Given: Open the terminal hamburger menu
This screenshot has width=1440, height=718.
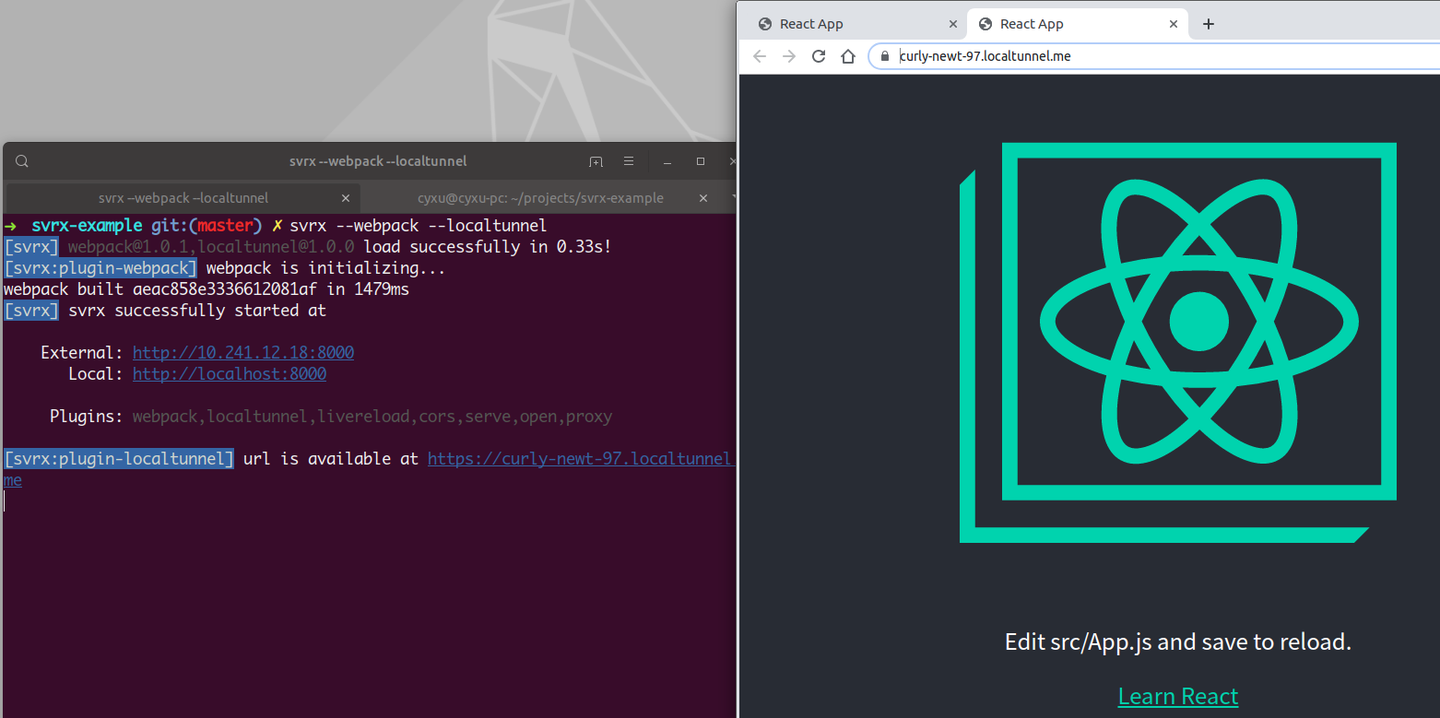Looking at the screenshot, I should [629, 161].
